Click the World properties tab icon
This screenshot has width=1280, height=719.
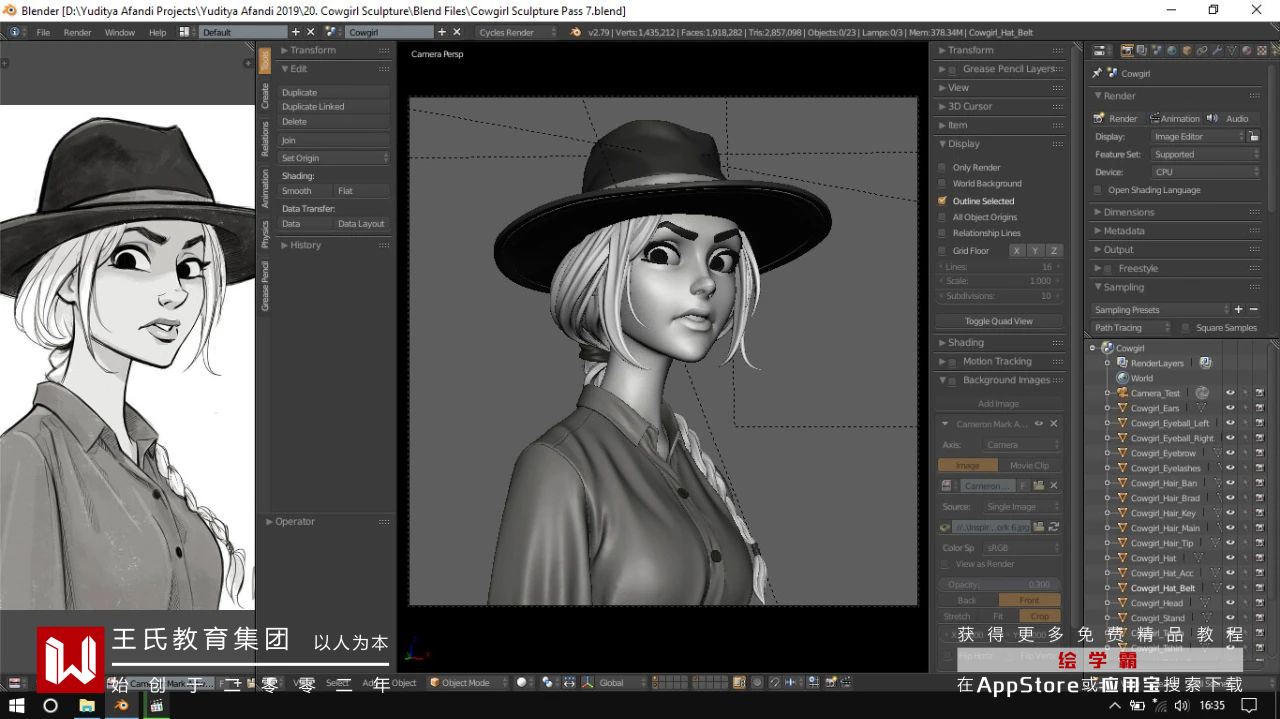pos(1172,50)
